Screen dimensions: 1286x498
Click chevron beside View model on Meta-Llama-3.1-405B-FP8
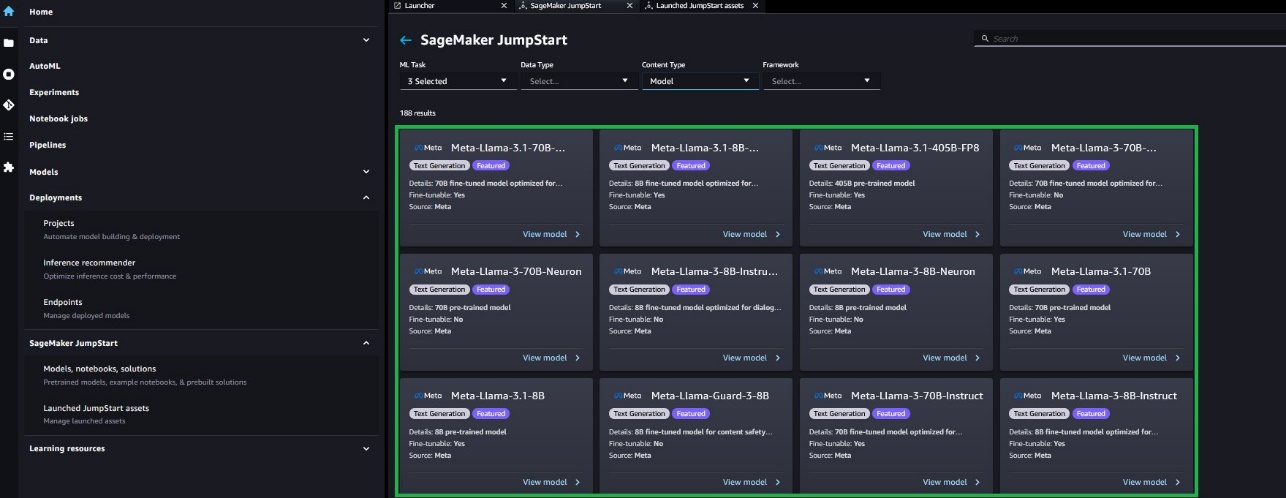pyautogui.click(x=977, y=234)
